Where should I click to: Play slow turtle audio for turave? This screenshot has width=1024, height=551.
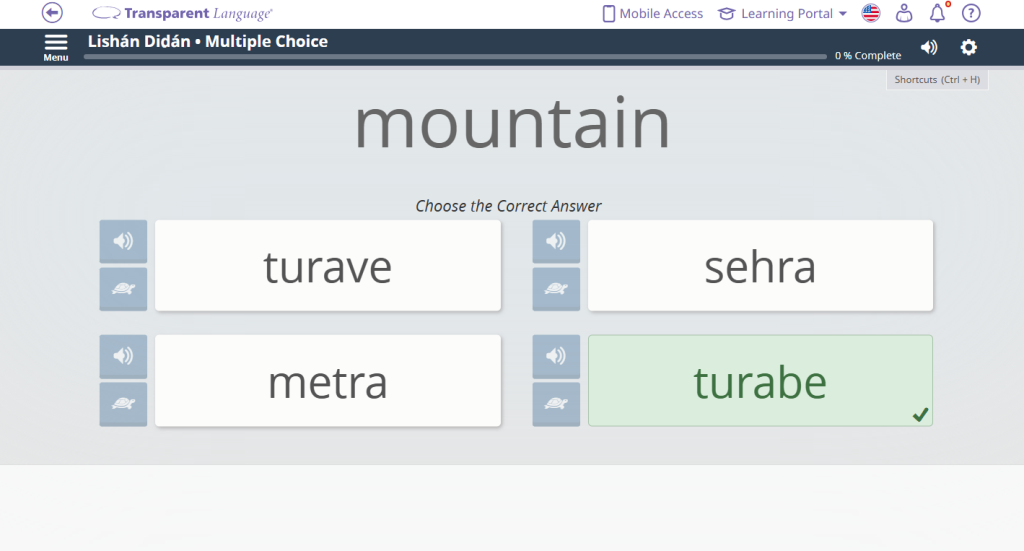click(123, 289)
